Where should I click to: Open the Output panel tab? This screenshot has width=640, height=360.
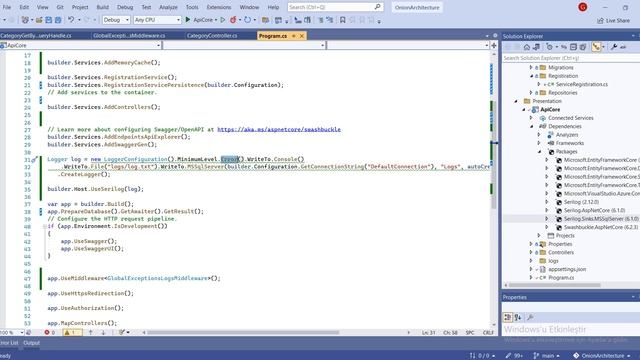pyautogui.click(x=31, y=343)
